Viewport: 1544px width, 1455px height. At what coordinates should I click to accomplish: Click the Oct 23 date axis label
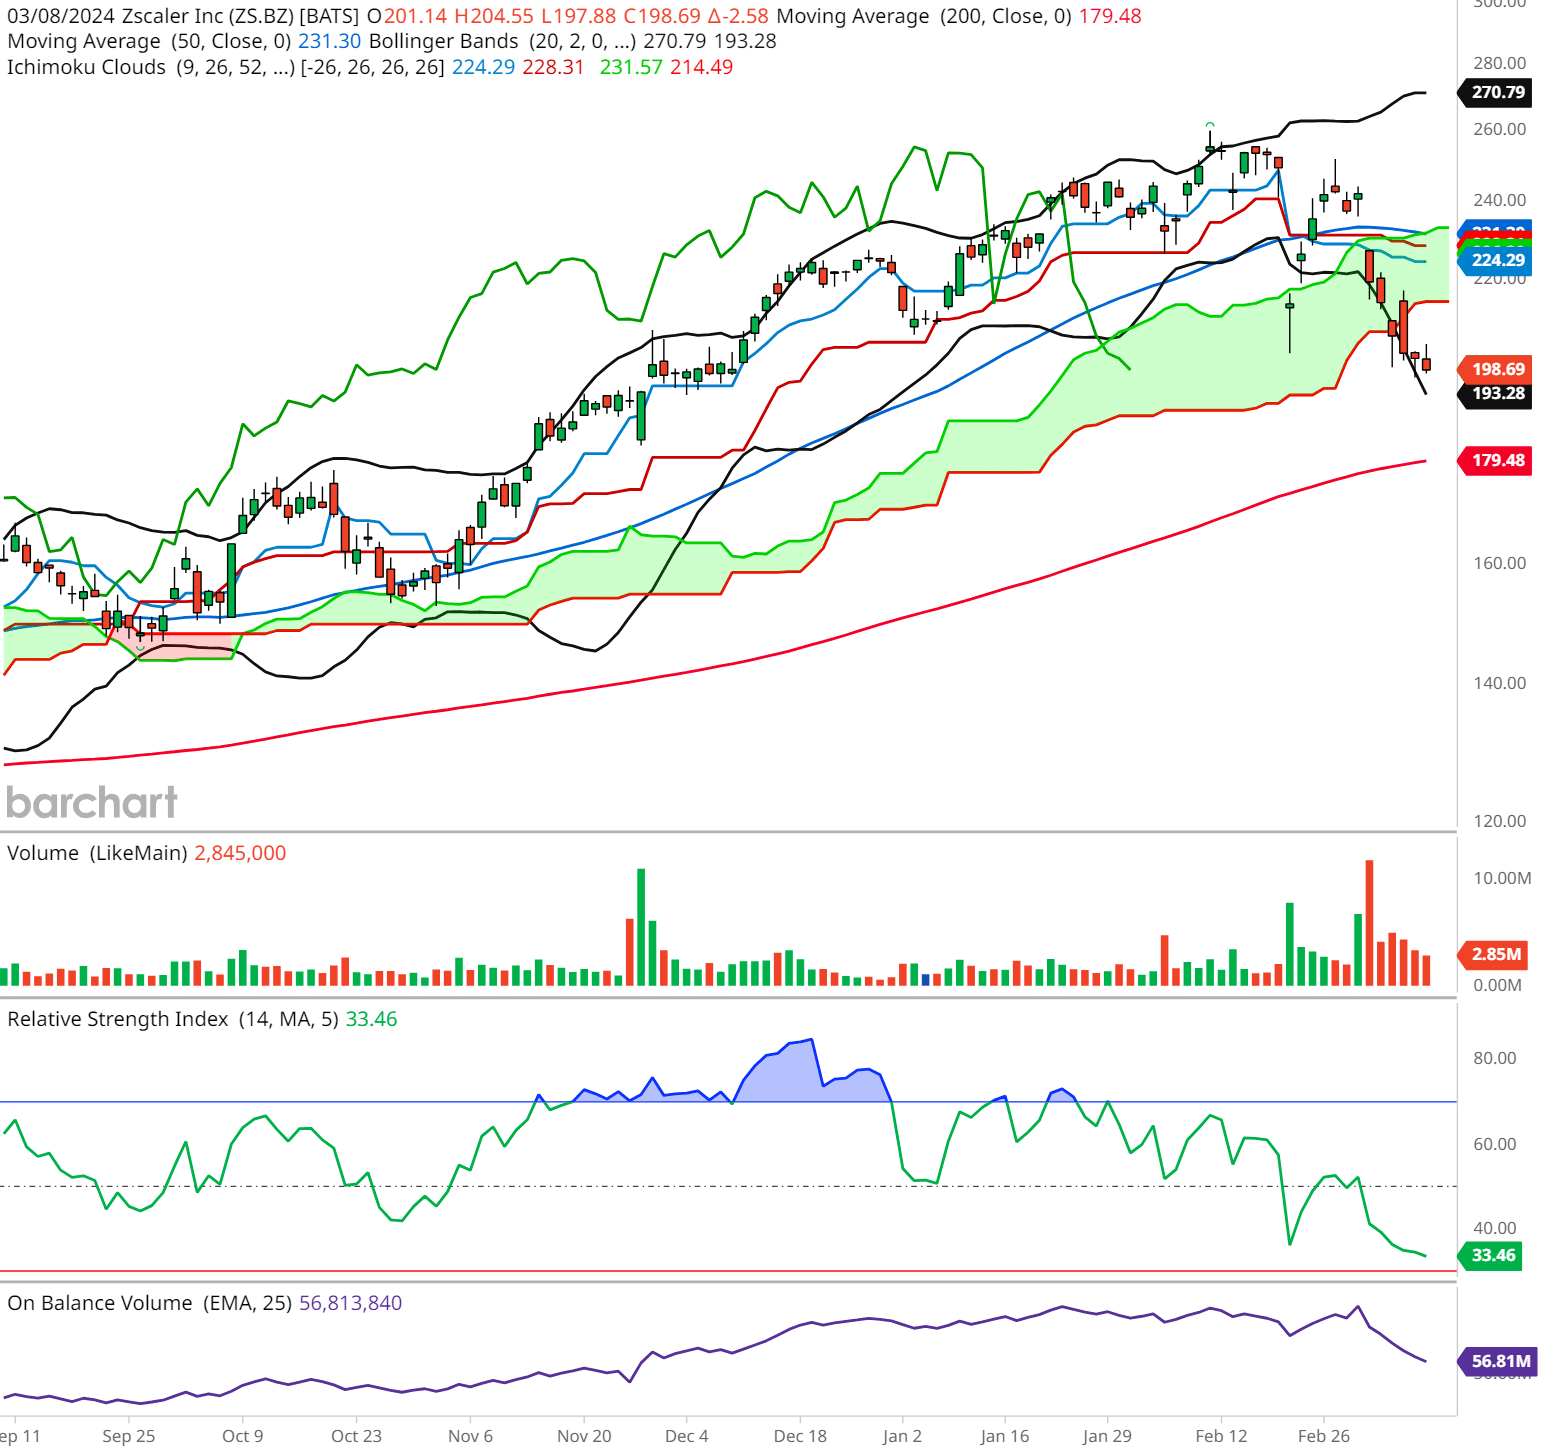[357, 1437]
